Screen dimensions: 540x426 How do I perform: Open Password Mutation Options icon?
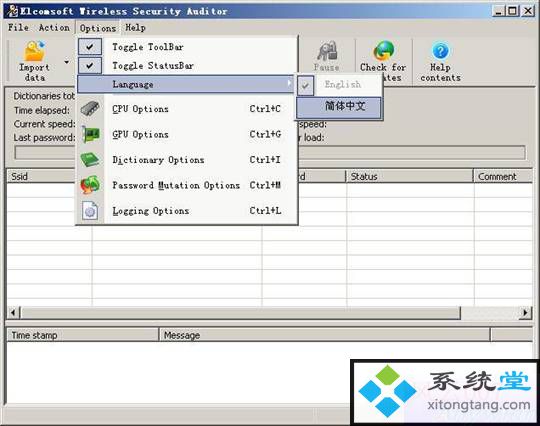[x=90, y=185]
